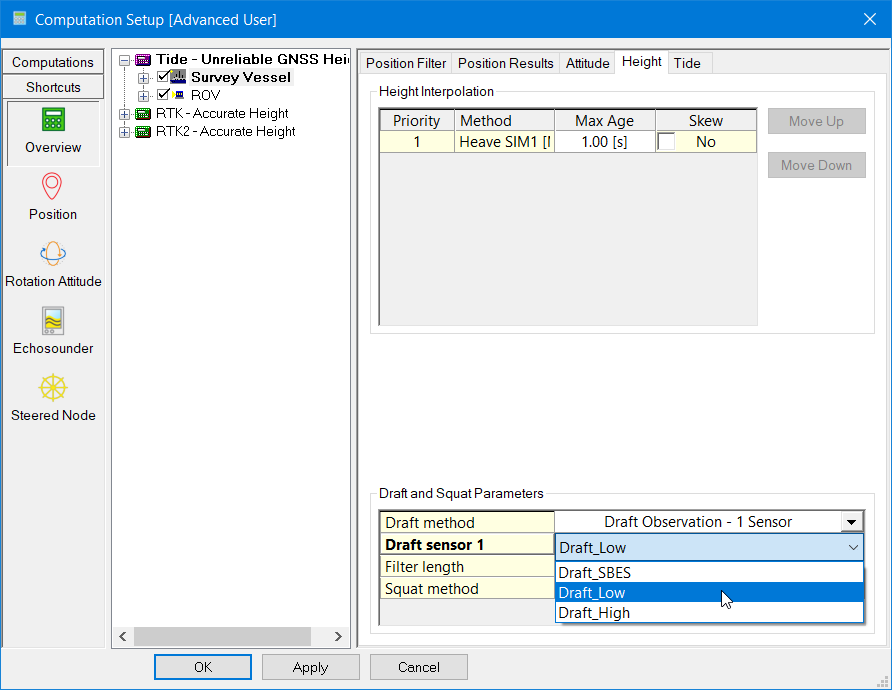Select the Survey Vessel tree icon
The height and width of the screenshot is (690, 892).
click(179, 77)
